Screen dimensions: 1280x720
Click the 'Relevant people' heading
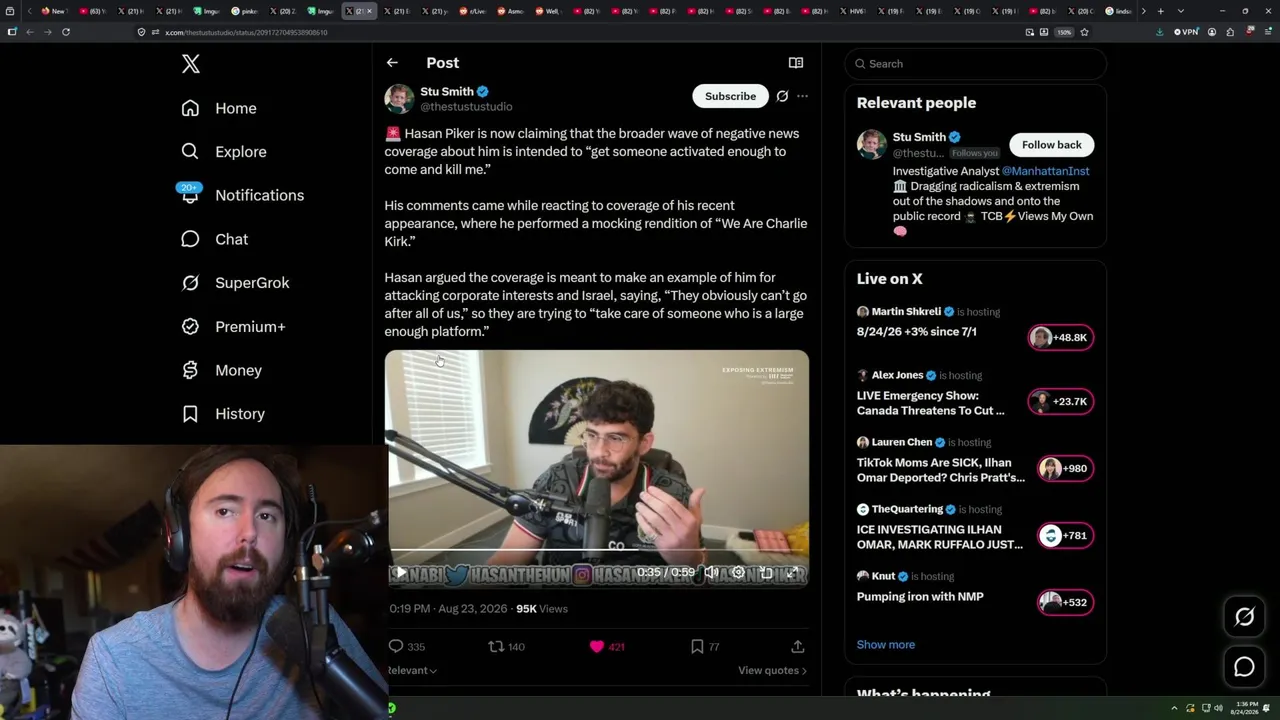coord(916,103)
